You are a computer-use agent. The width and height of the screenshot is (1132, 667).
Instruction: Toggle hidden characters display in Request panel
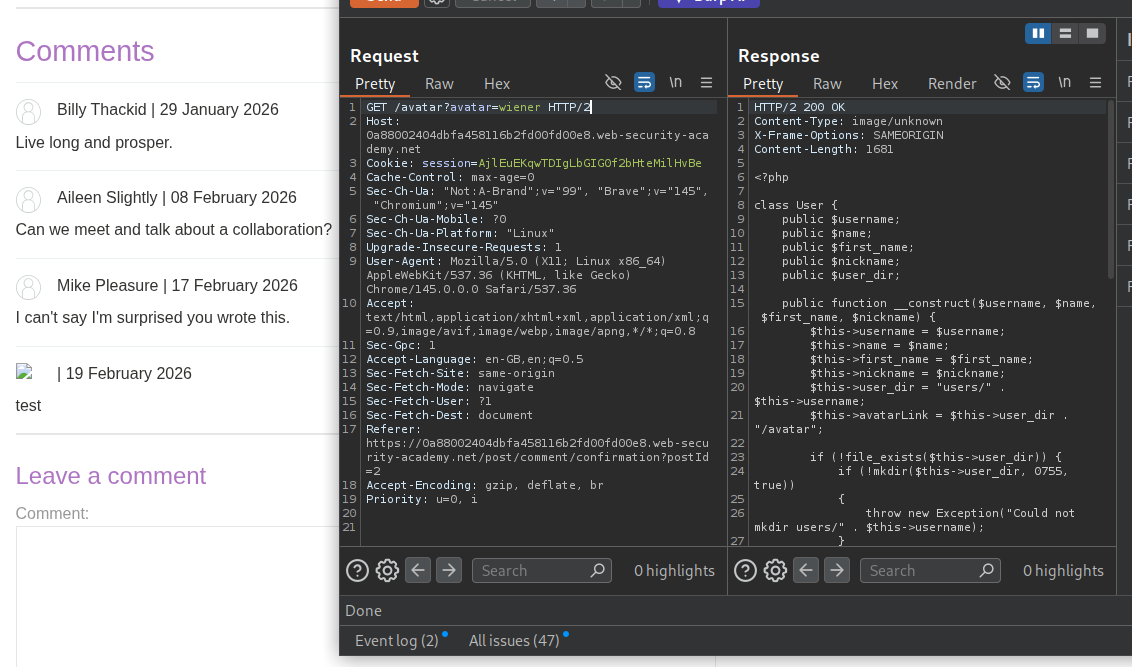614,83
